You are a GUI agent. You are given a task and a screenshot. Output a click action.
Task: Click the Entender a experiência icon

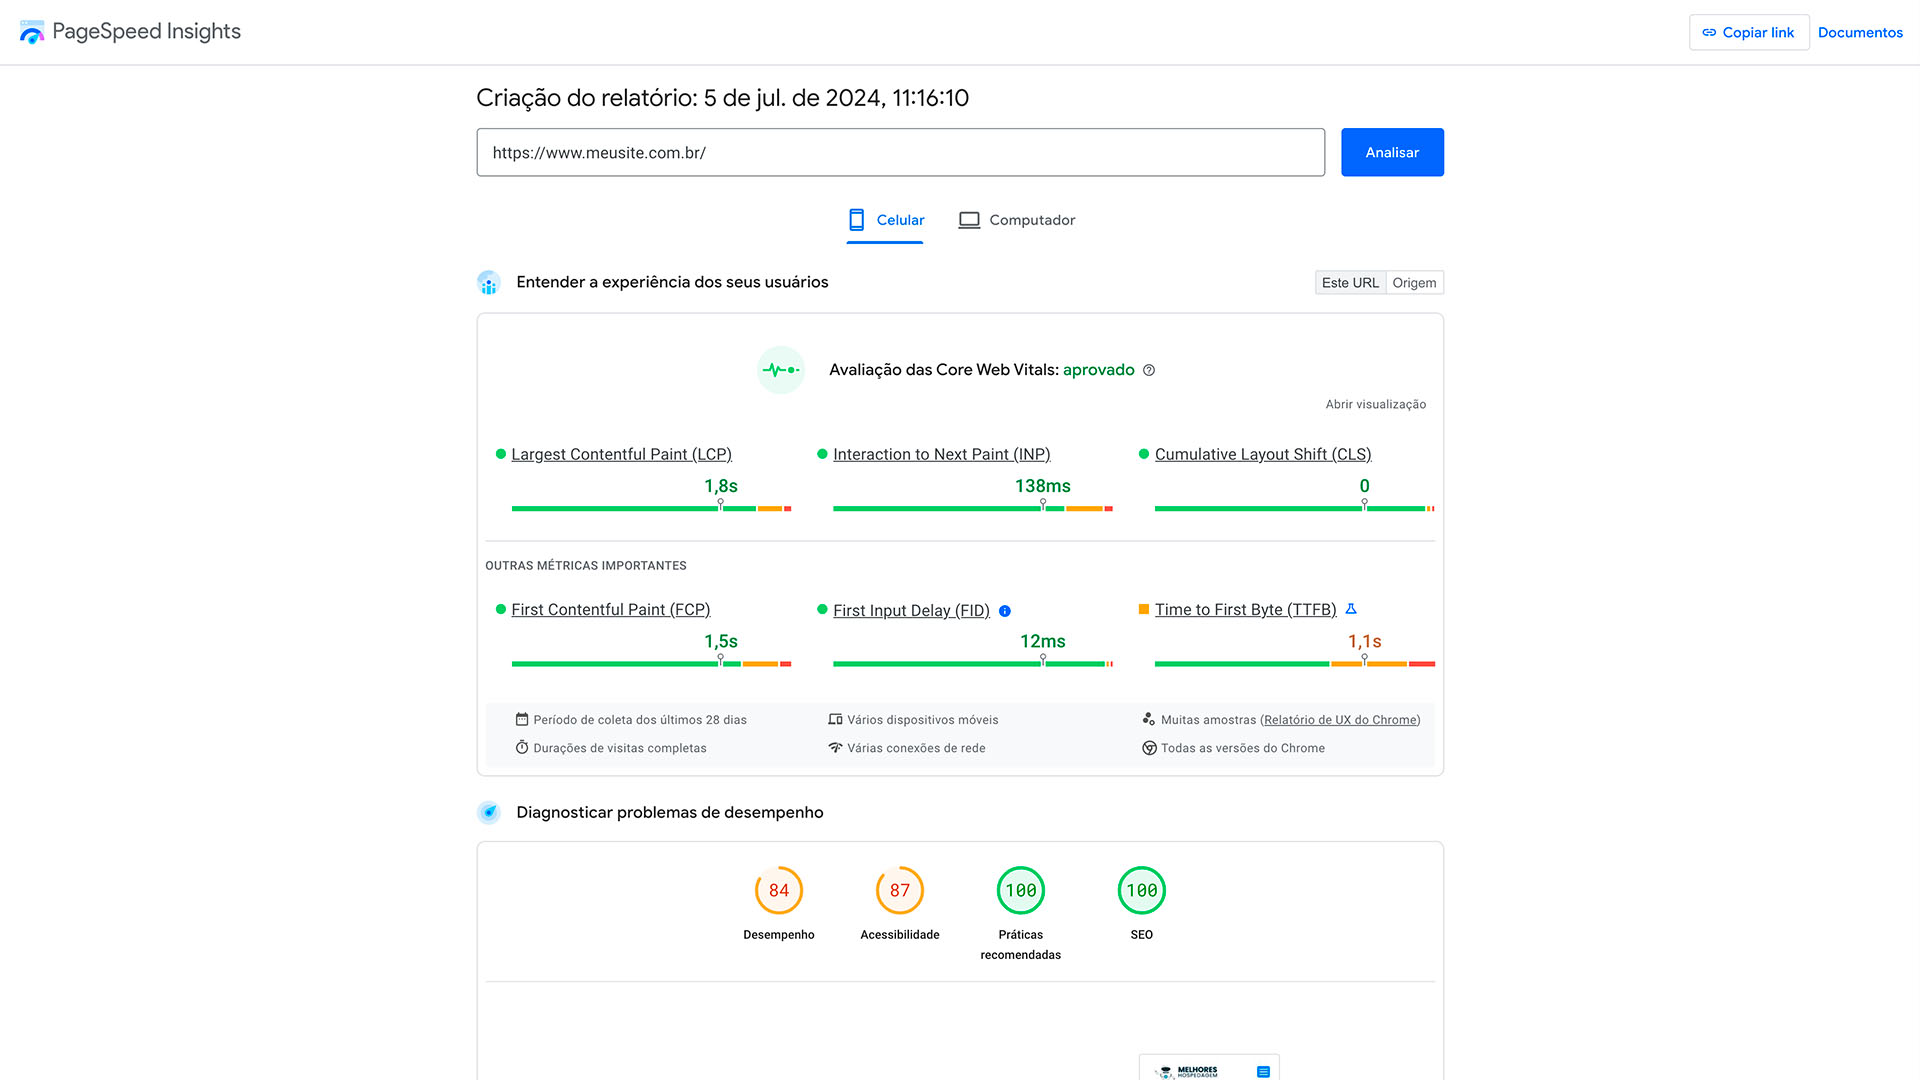(x=488, y=281)
